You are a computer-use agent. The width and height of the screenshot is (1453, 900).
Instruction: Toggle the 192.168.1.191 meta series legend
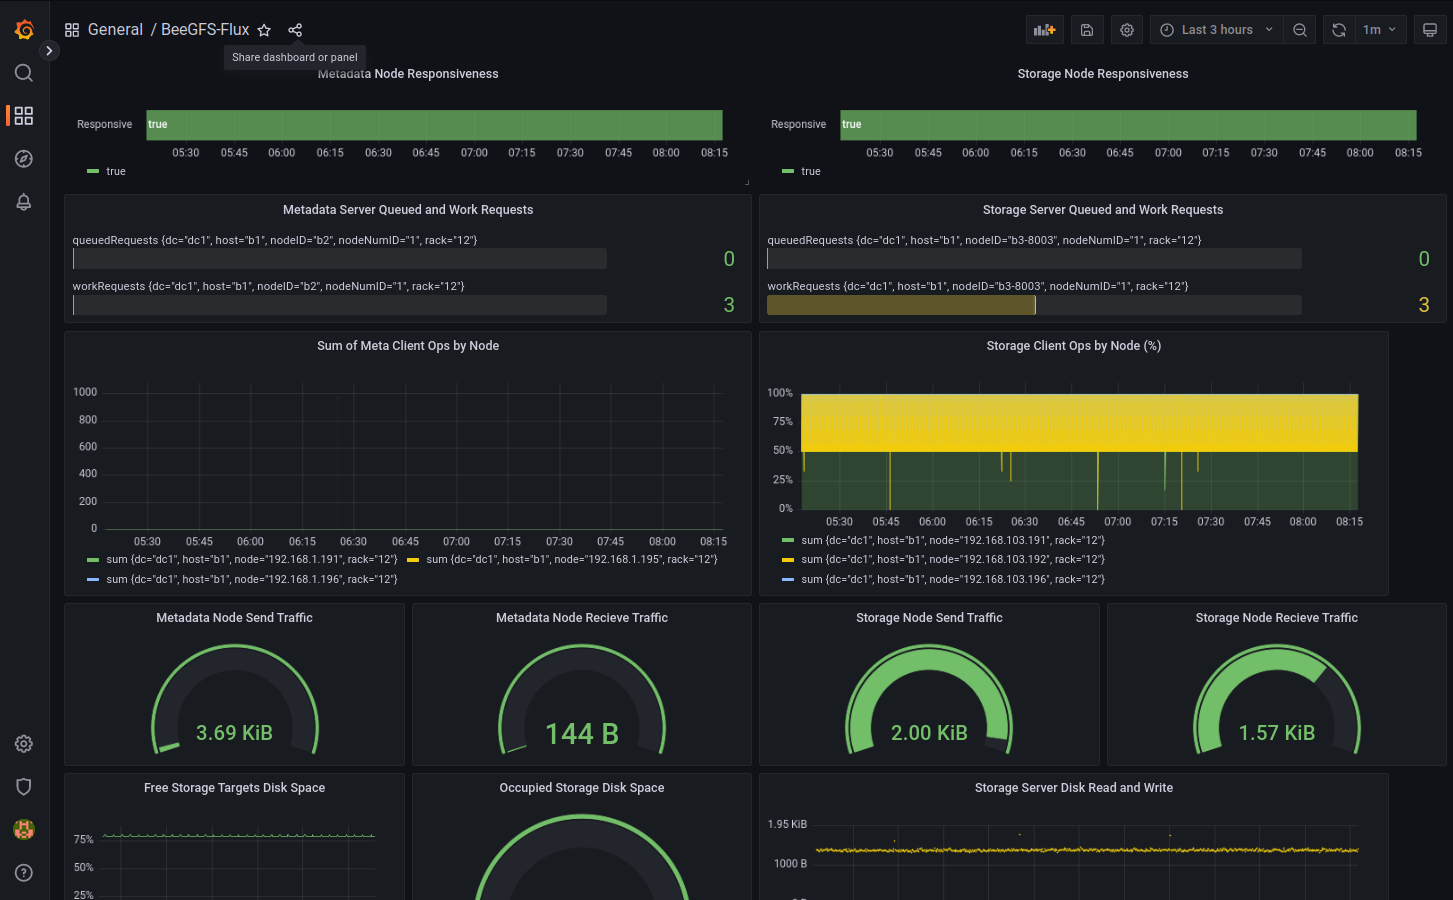pos(252,560)
